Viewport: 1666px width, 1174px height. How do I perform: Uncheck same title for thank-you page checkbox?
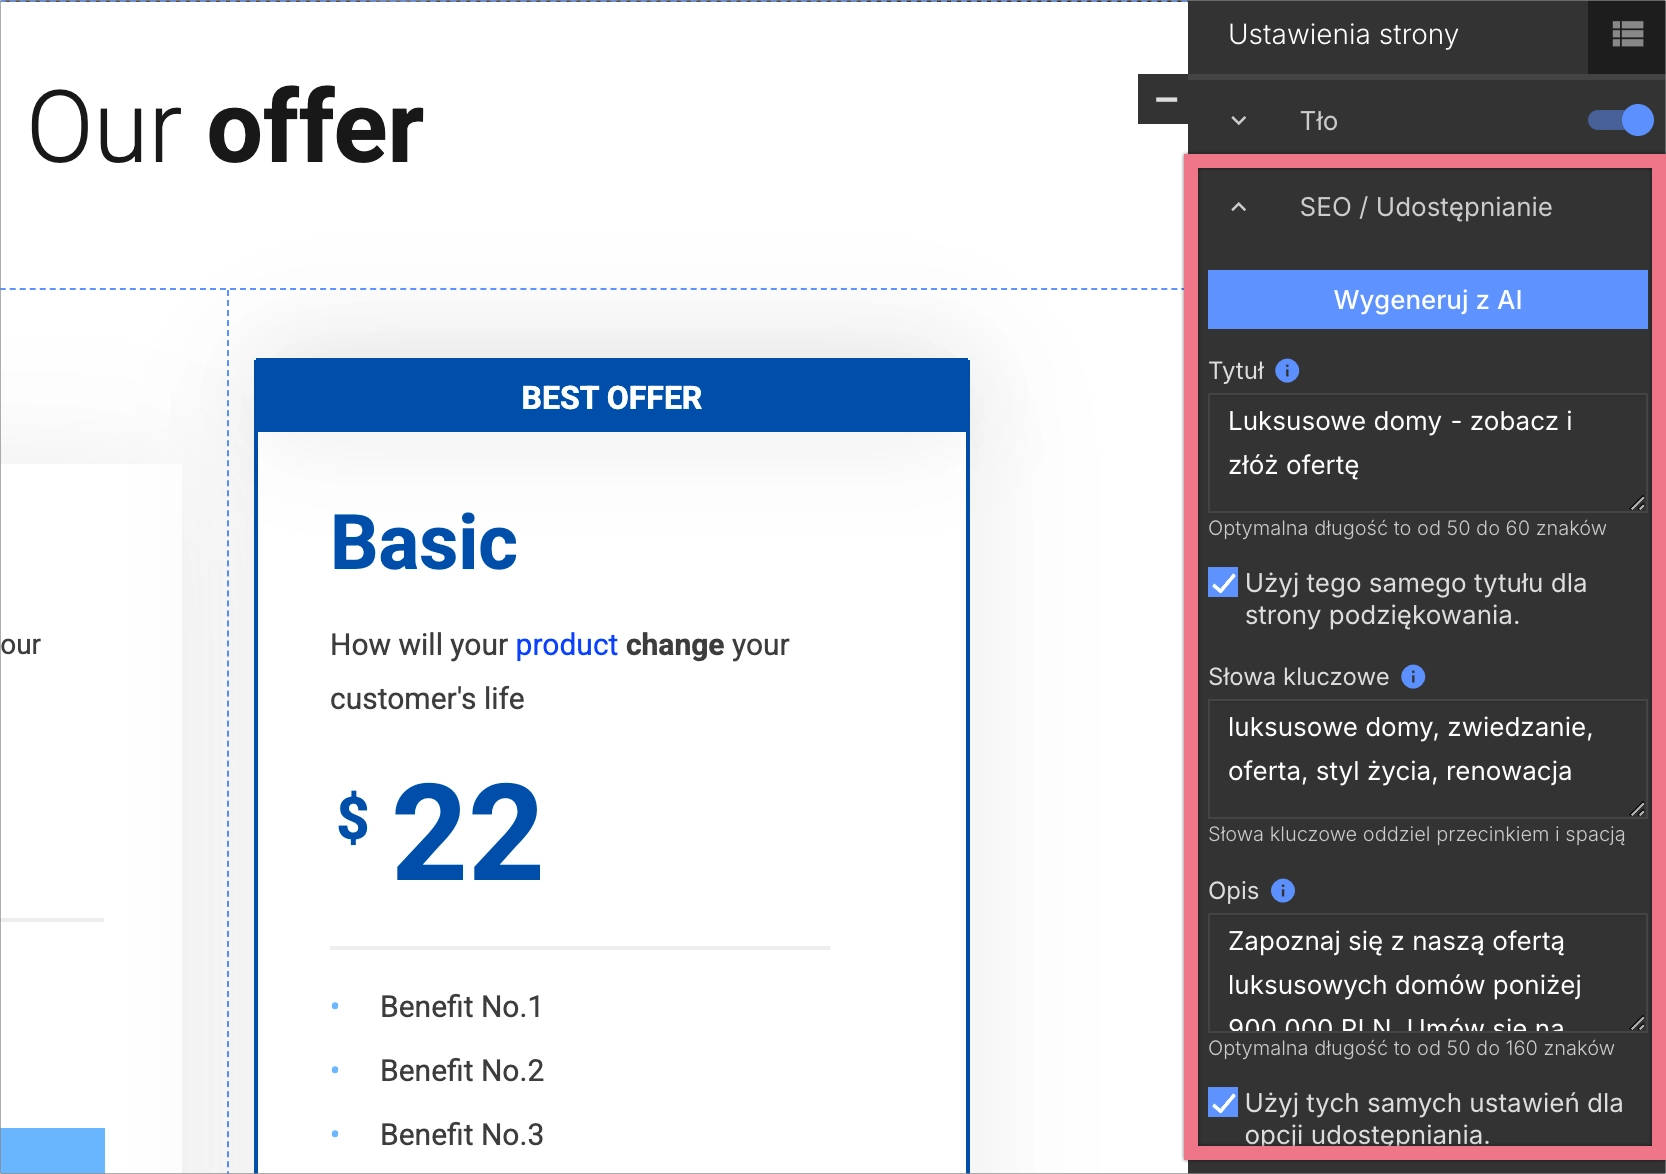[x=1223, y=583]
